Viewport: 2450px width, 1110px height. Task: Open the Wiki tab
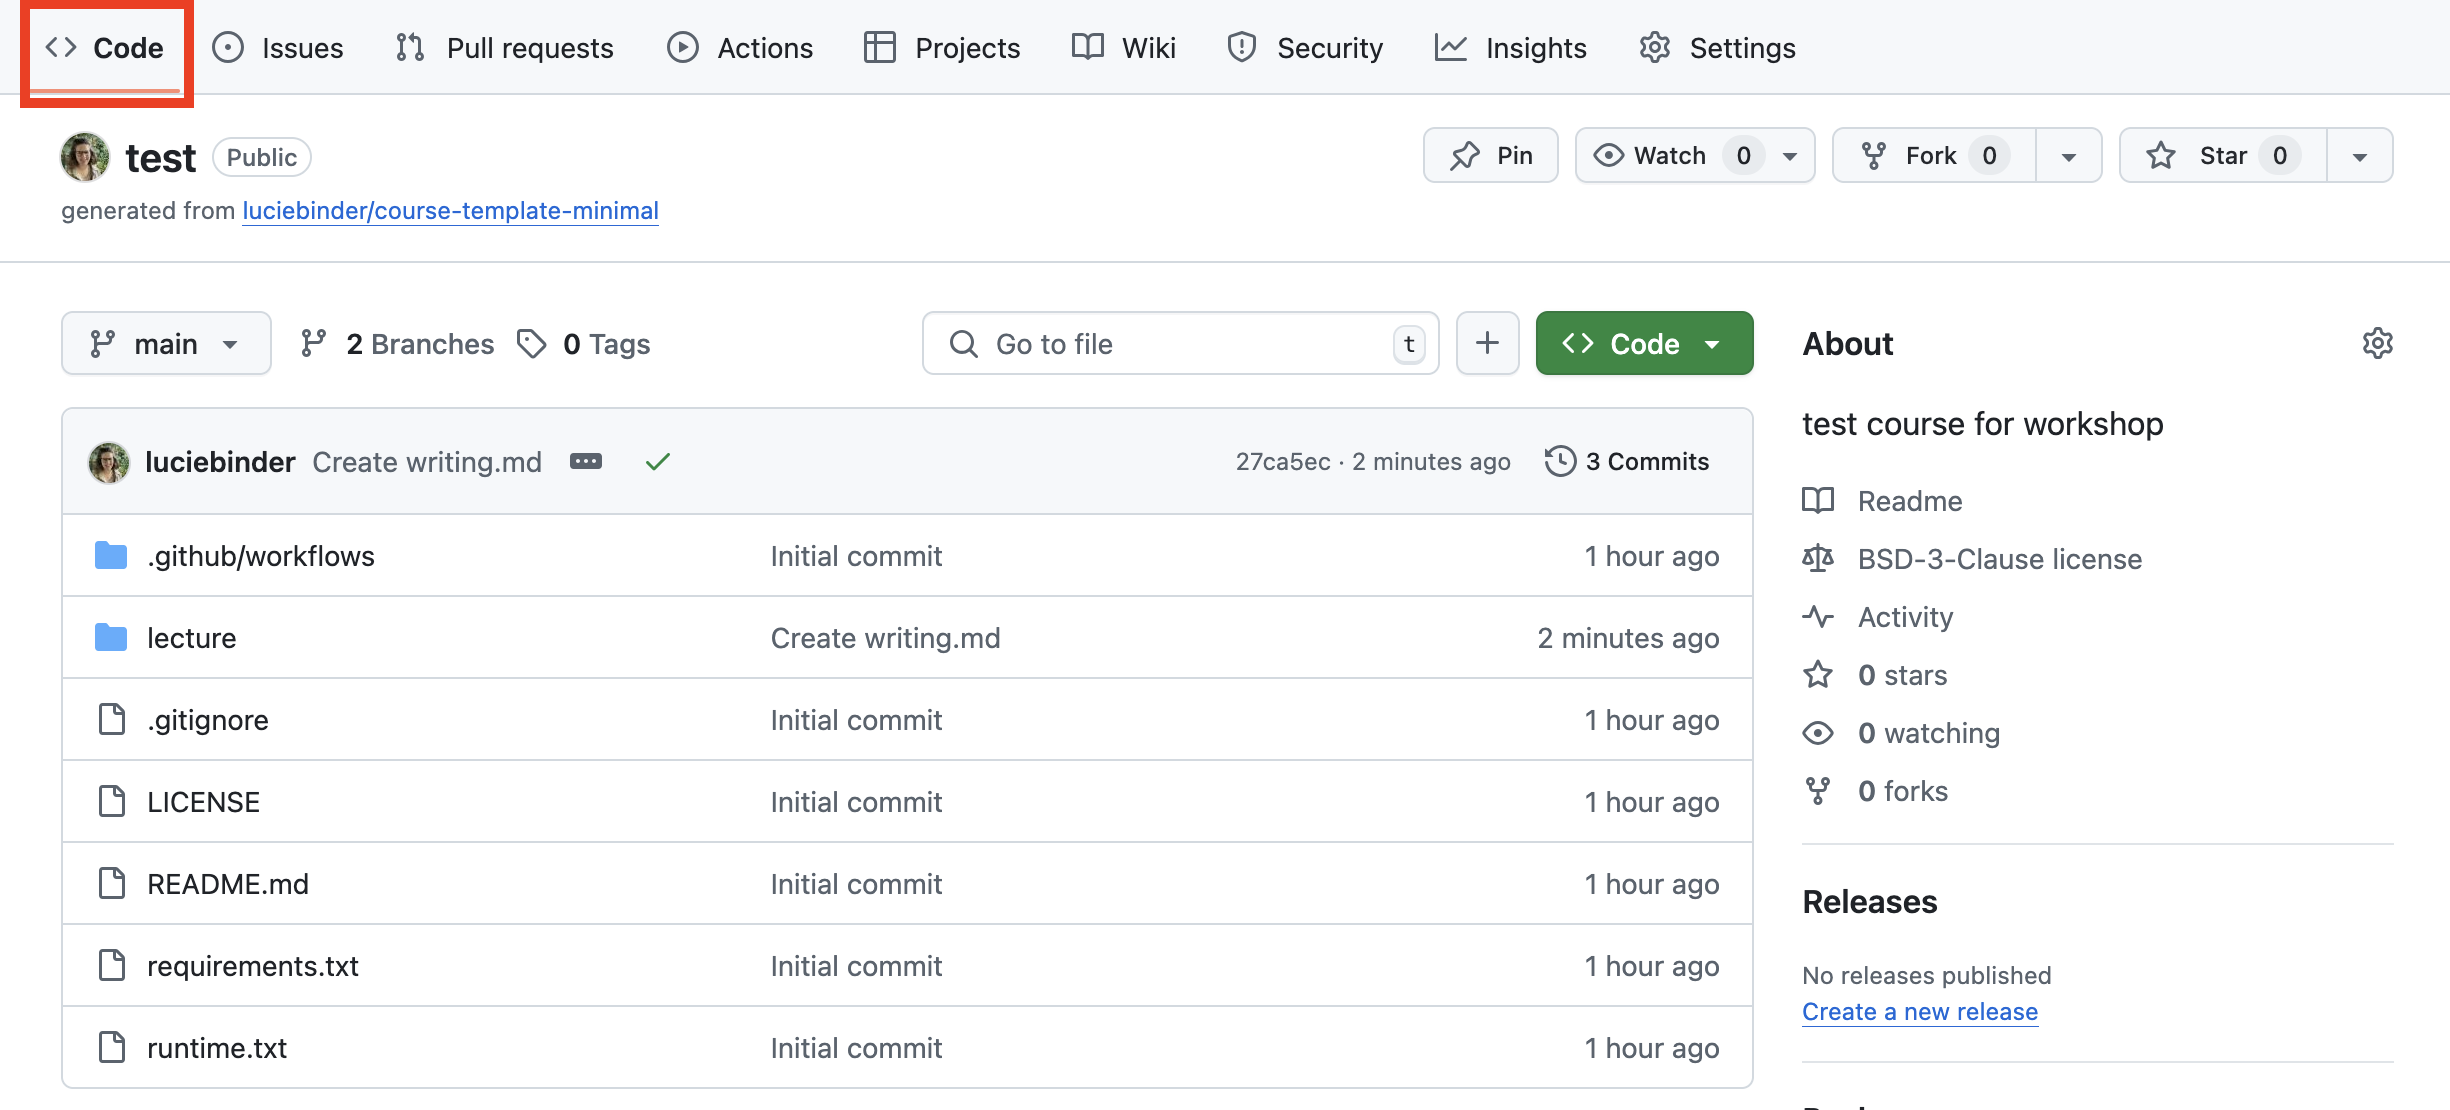coord(1124,48)
